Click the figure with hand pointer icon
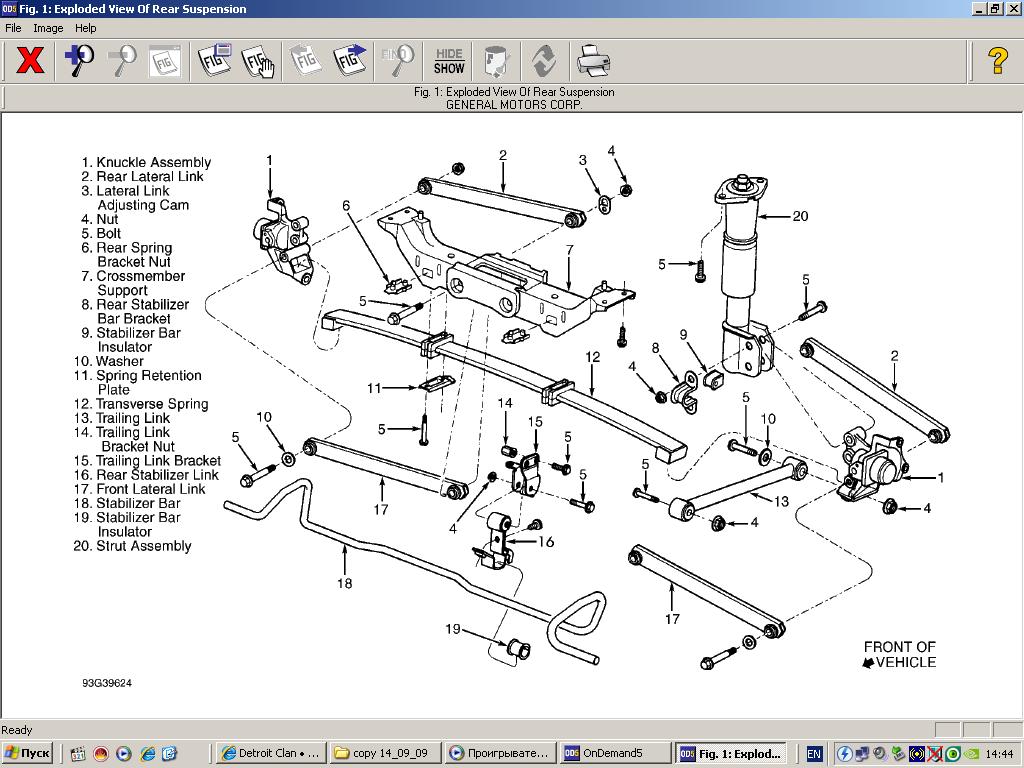 (258, 61)
